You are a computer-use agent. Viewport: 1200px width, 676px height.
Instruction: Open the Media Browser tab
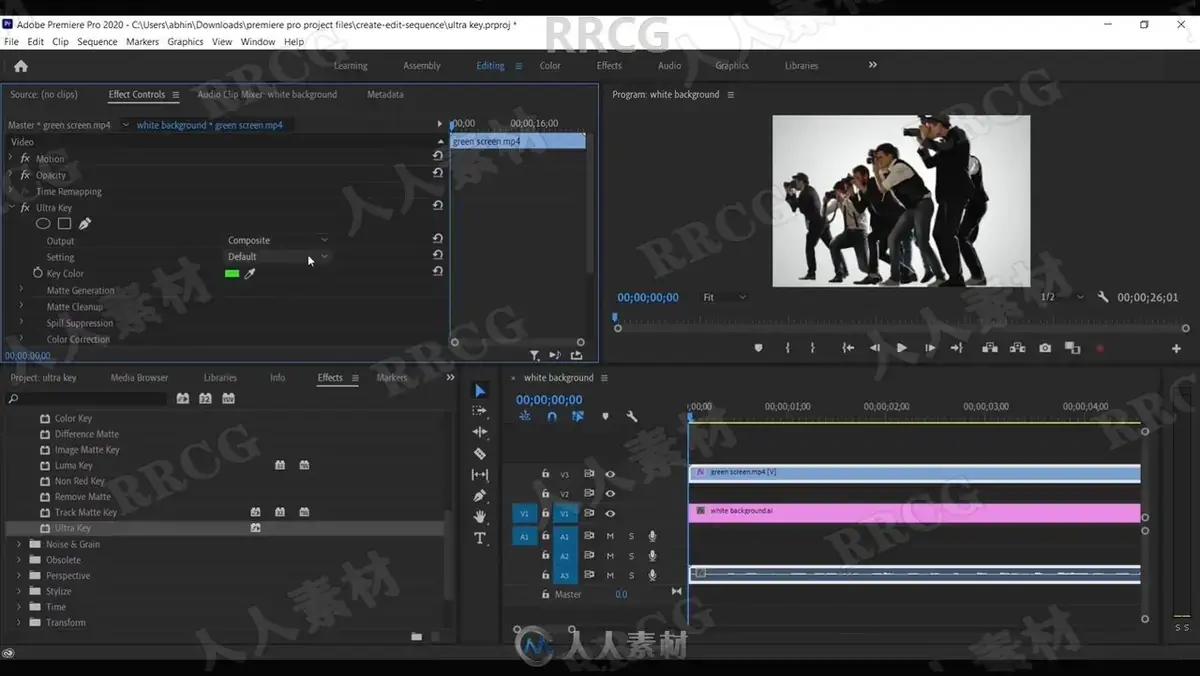tap(139, 378)
